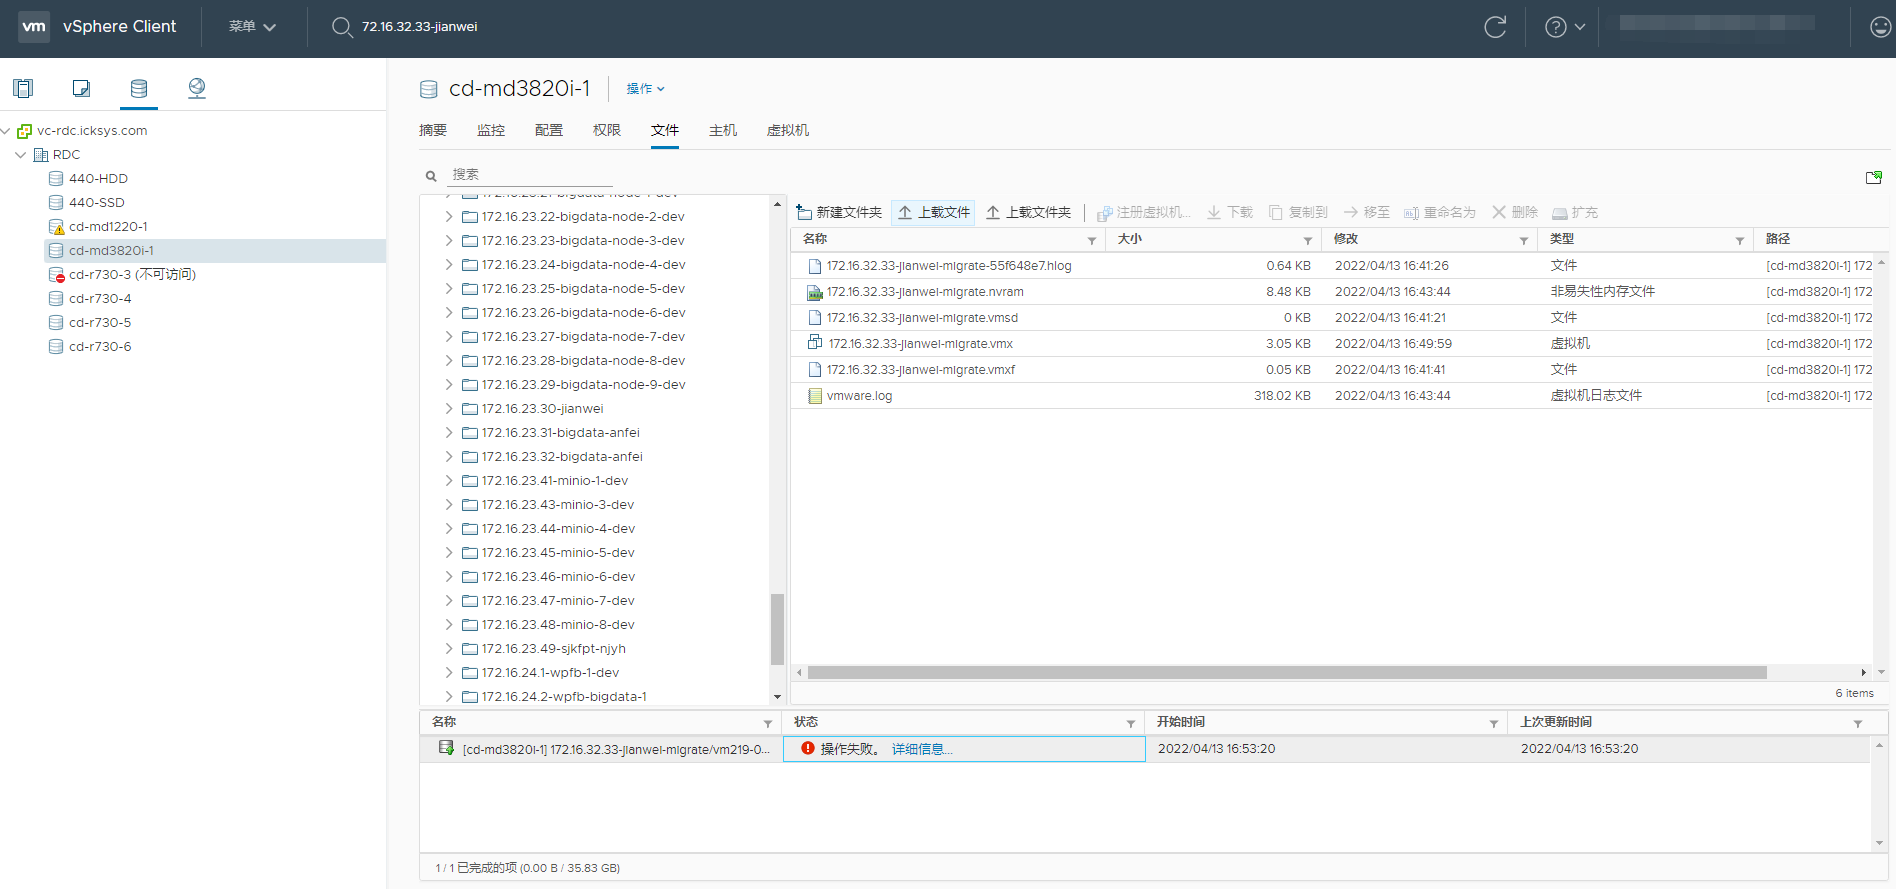Click the filter icon on the task 状态 column
The height and width of the screenshot is (889, 1896).
[x=1131, y=724]
